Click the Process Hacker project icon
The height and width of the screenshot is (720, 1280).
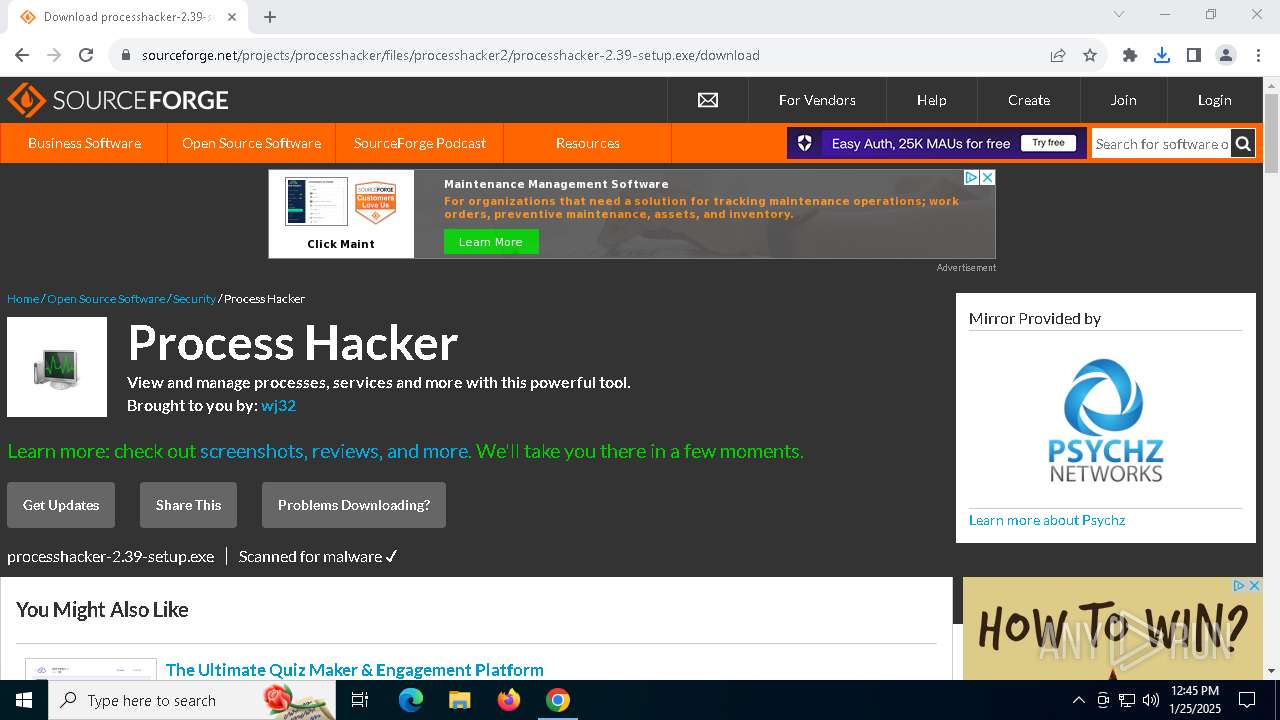pyautogui.click(x=57, y=367)
